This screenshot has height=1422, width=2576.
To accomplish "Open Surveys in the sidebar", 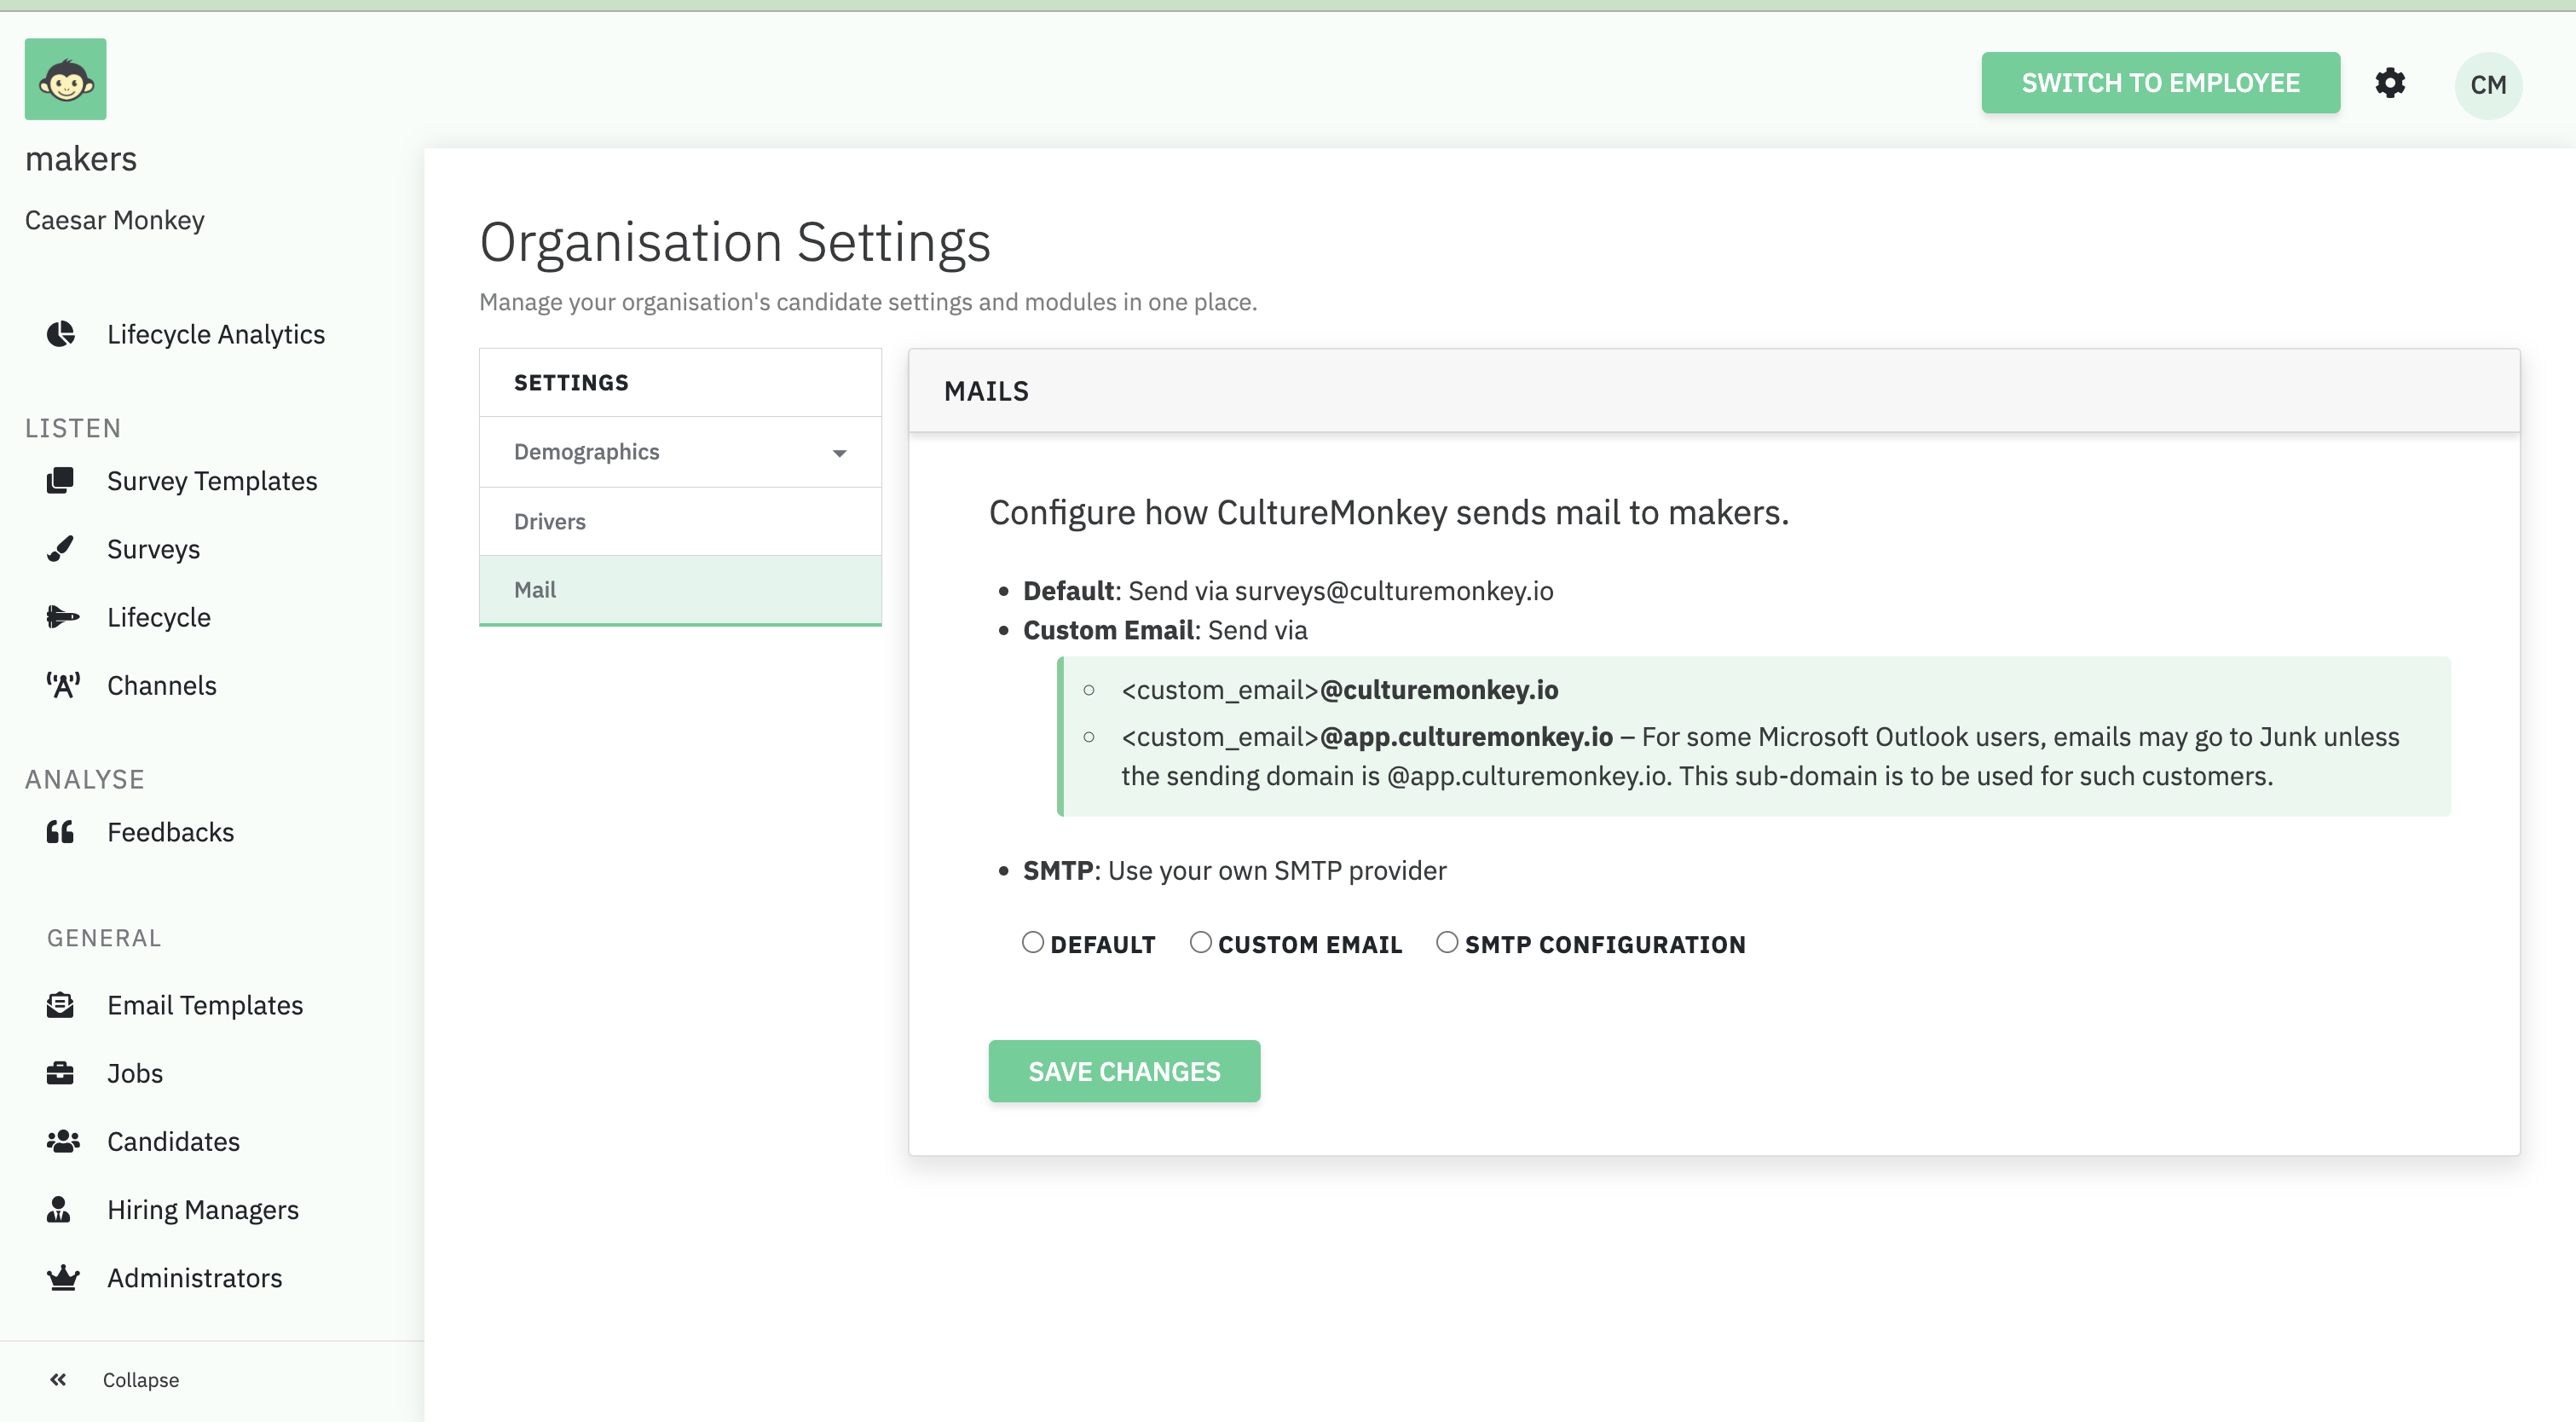I will pos(153,549).
